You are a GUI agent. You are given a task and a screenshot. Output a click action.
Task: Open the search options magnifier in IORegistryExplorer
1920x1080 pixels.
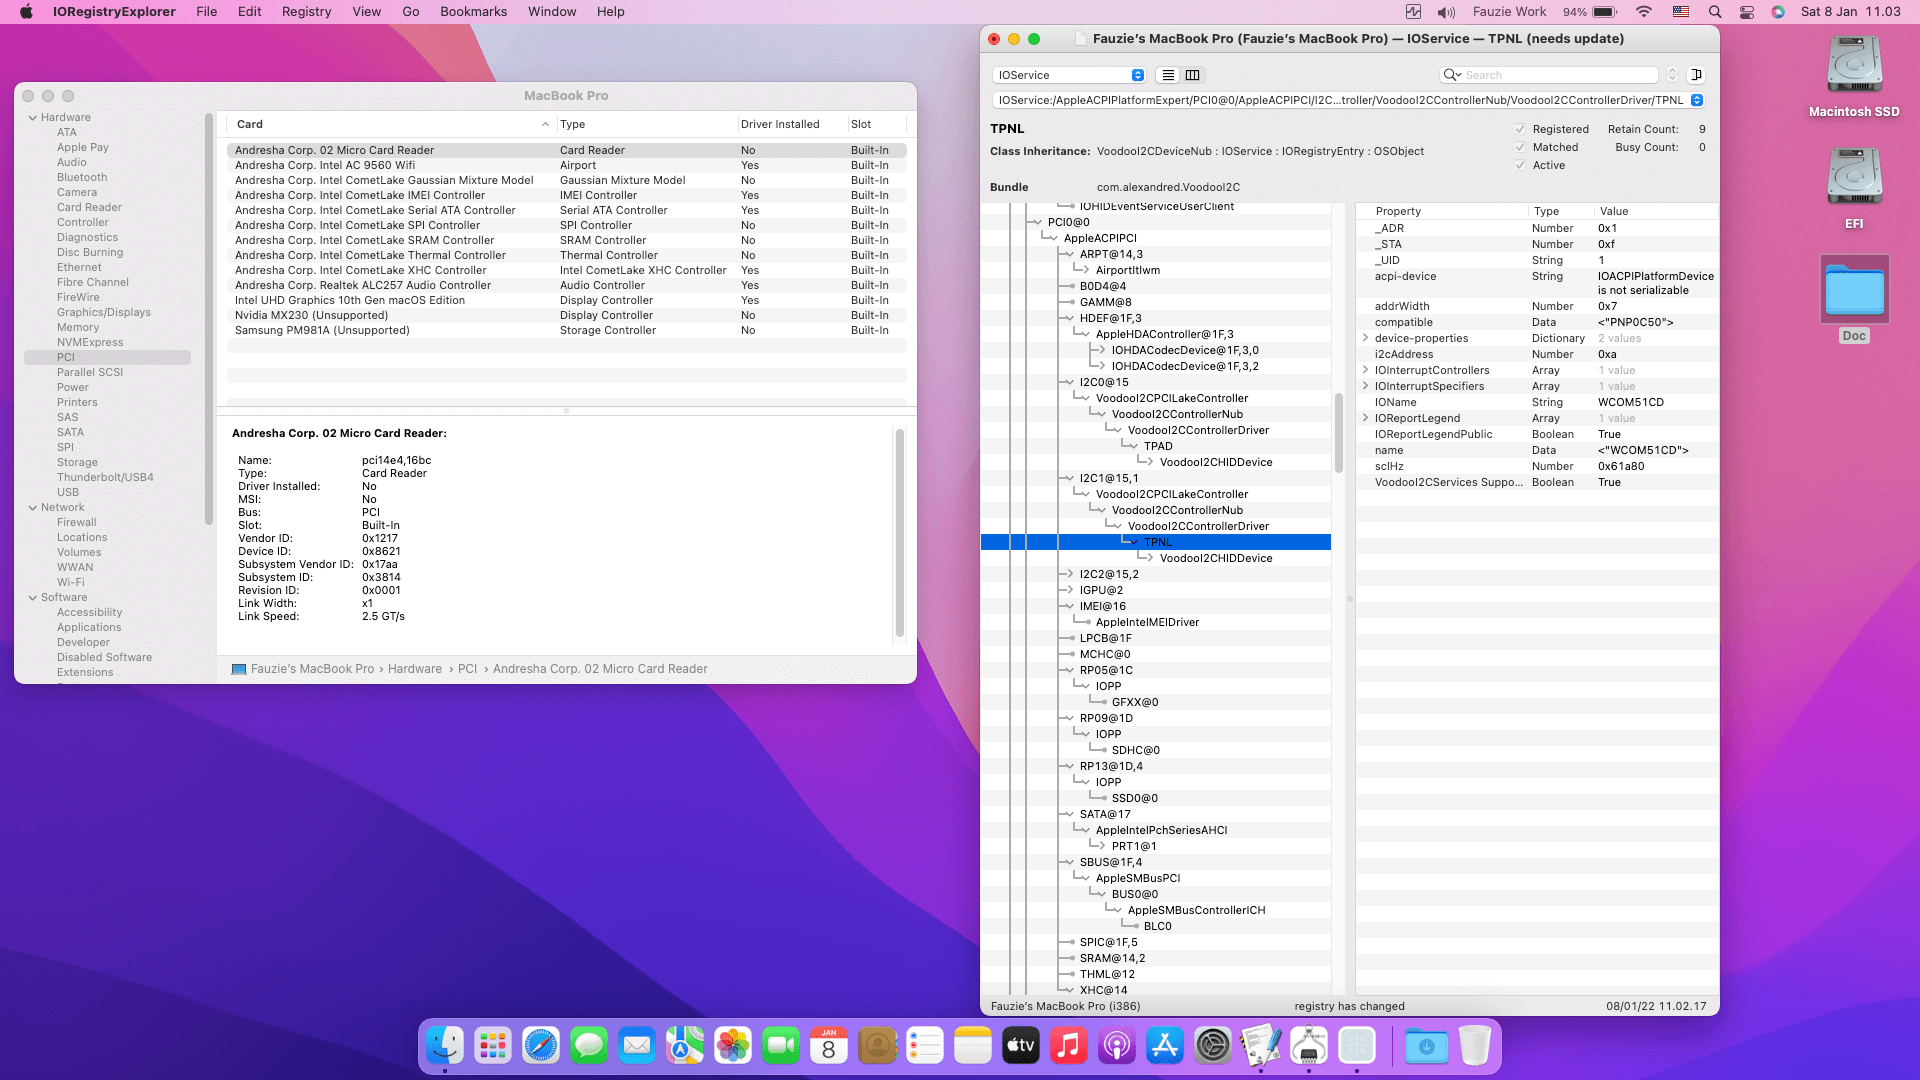1452,75
